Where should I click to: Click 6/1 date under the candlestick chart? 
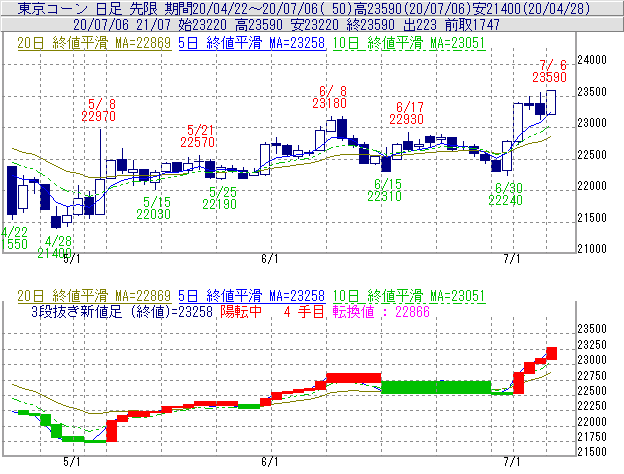[x=270, y=259]
